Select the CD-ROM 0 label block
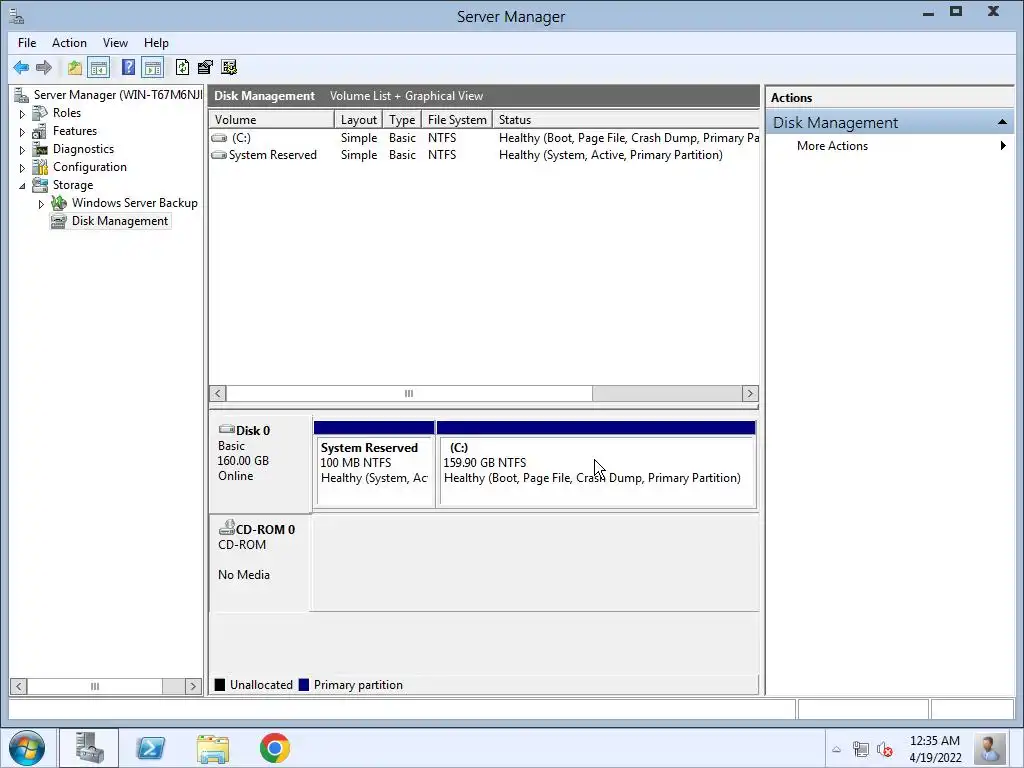 point(260,563)
